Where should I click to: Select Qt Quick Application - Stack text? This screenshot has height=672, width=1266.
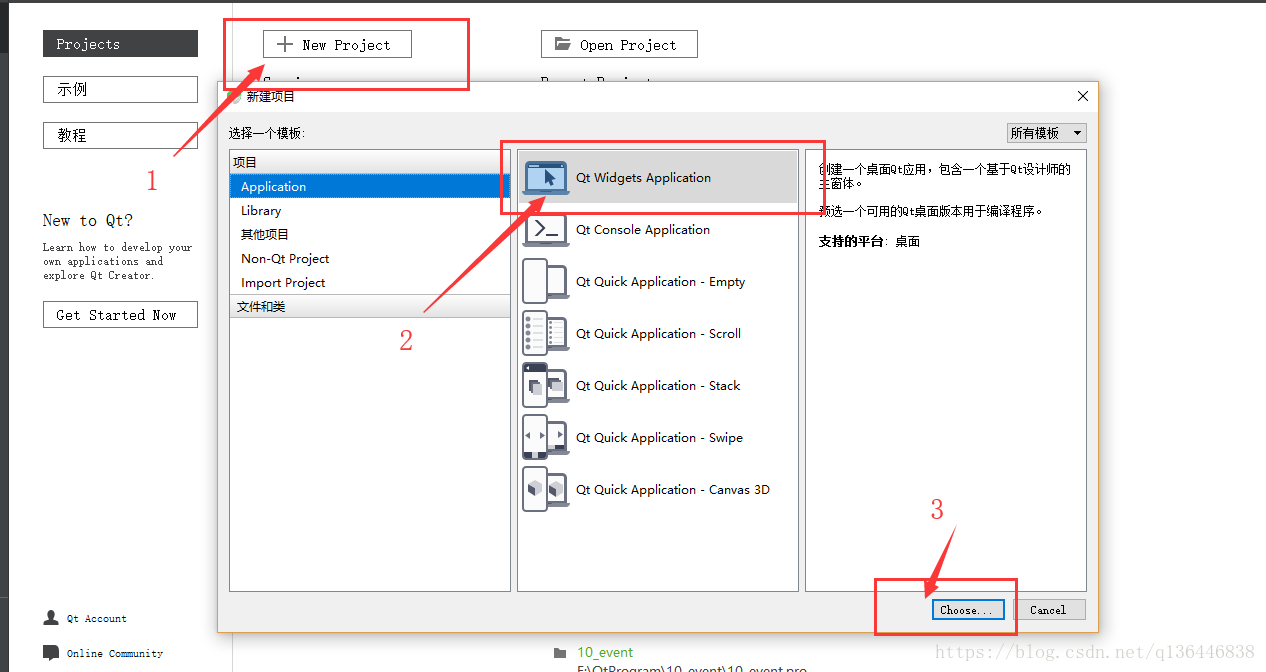click(658, 386)
